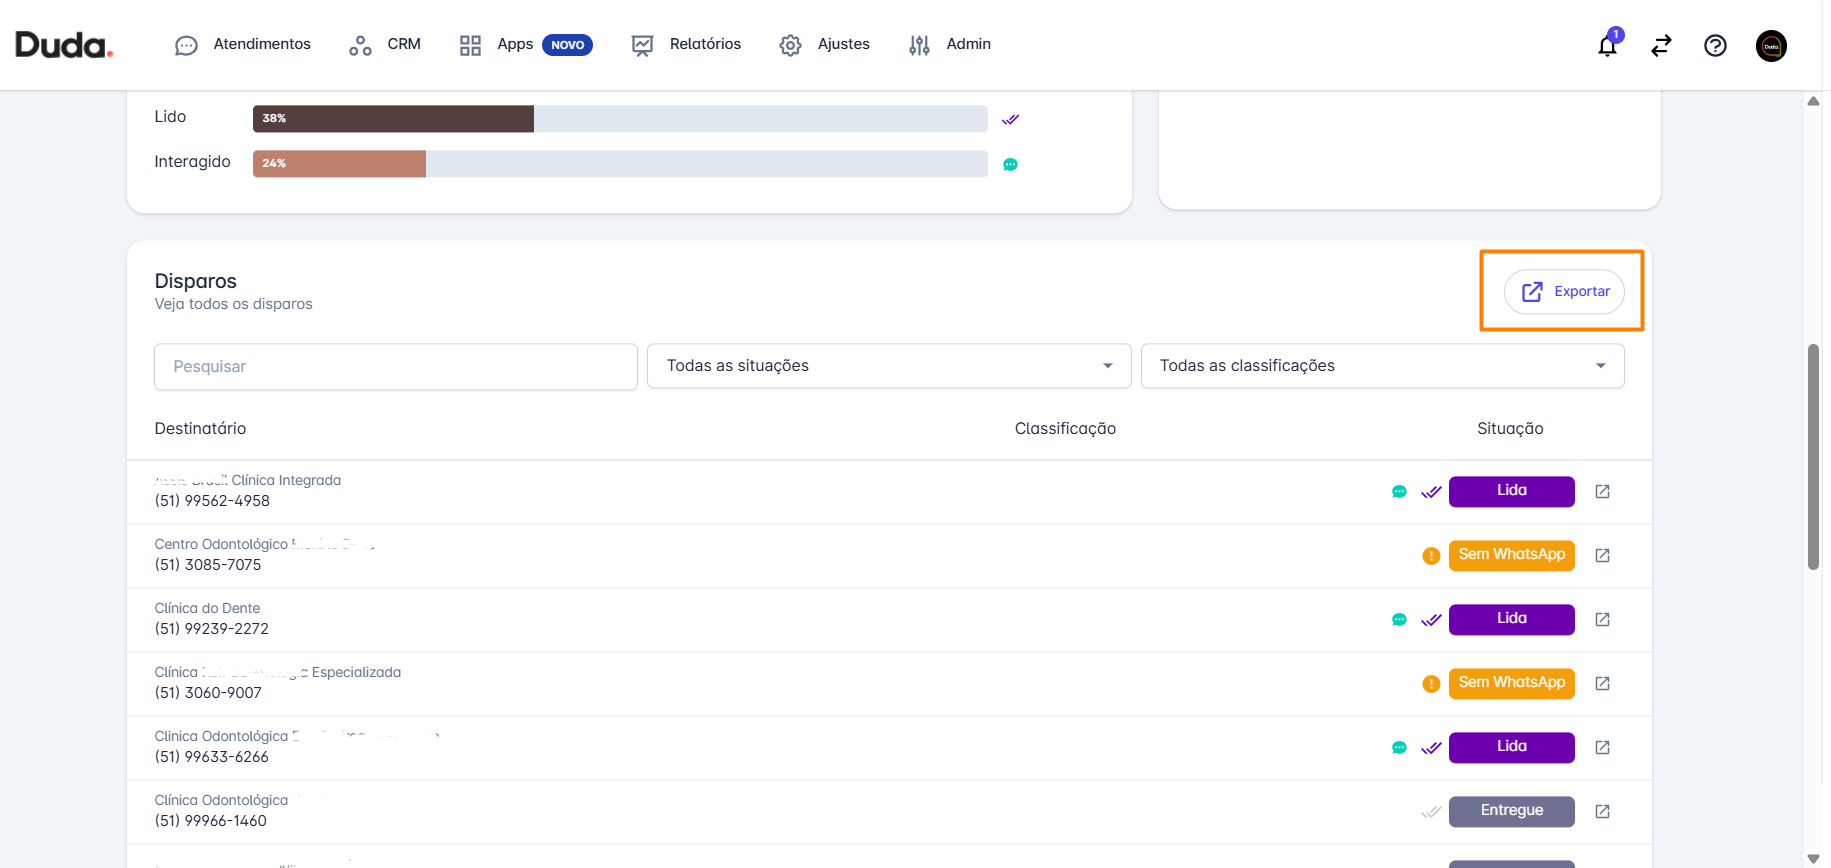Click the Pesquisar search field

pos(395,367)
